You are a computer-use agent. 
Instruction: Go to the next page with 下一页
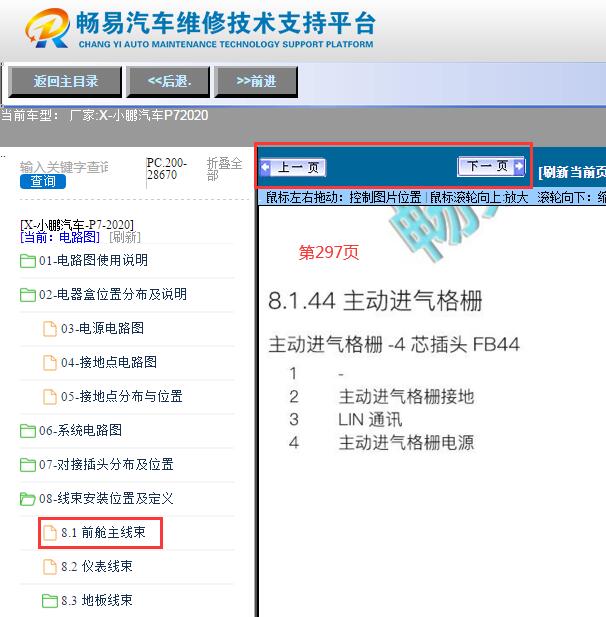coord(491,166)
